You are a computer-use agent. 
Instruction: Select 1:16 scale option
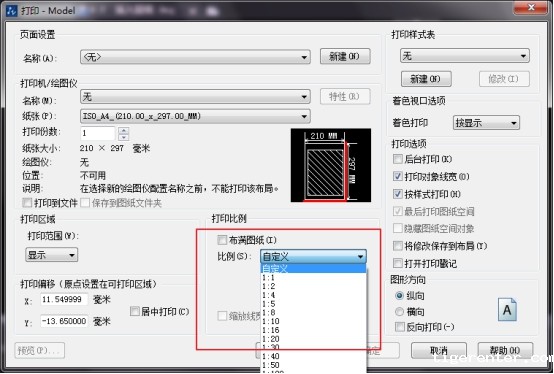pyautogui.click(x=313, y=330)
